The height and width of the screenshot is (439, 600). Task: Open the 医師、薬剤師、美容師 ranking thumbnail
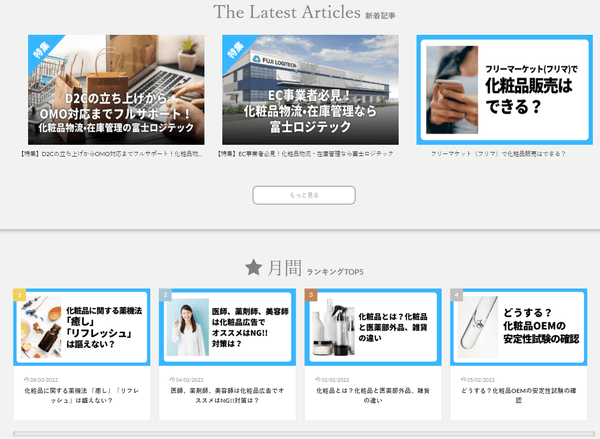click(x=228, y=329)
